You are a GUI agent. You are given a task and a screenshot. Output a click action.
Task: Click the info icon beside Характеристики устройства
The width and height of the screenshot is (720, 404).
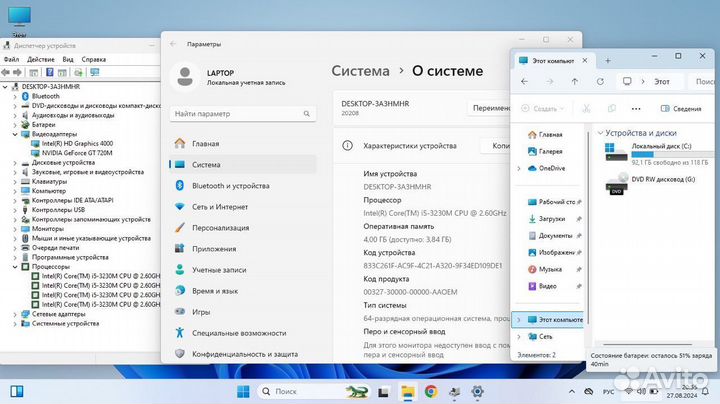(348, 146)
